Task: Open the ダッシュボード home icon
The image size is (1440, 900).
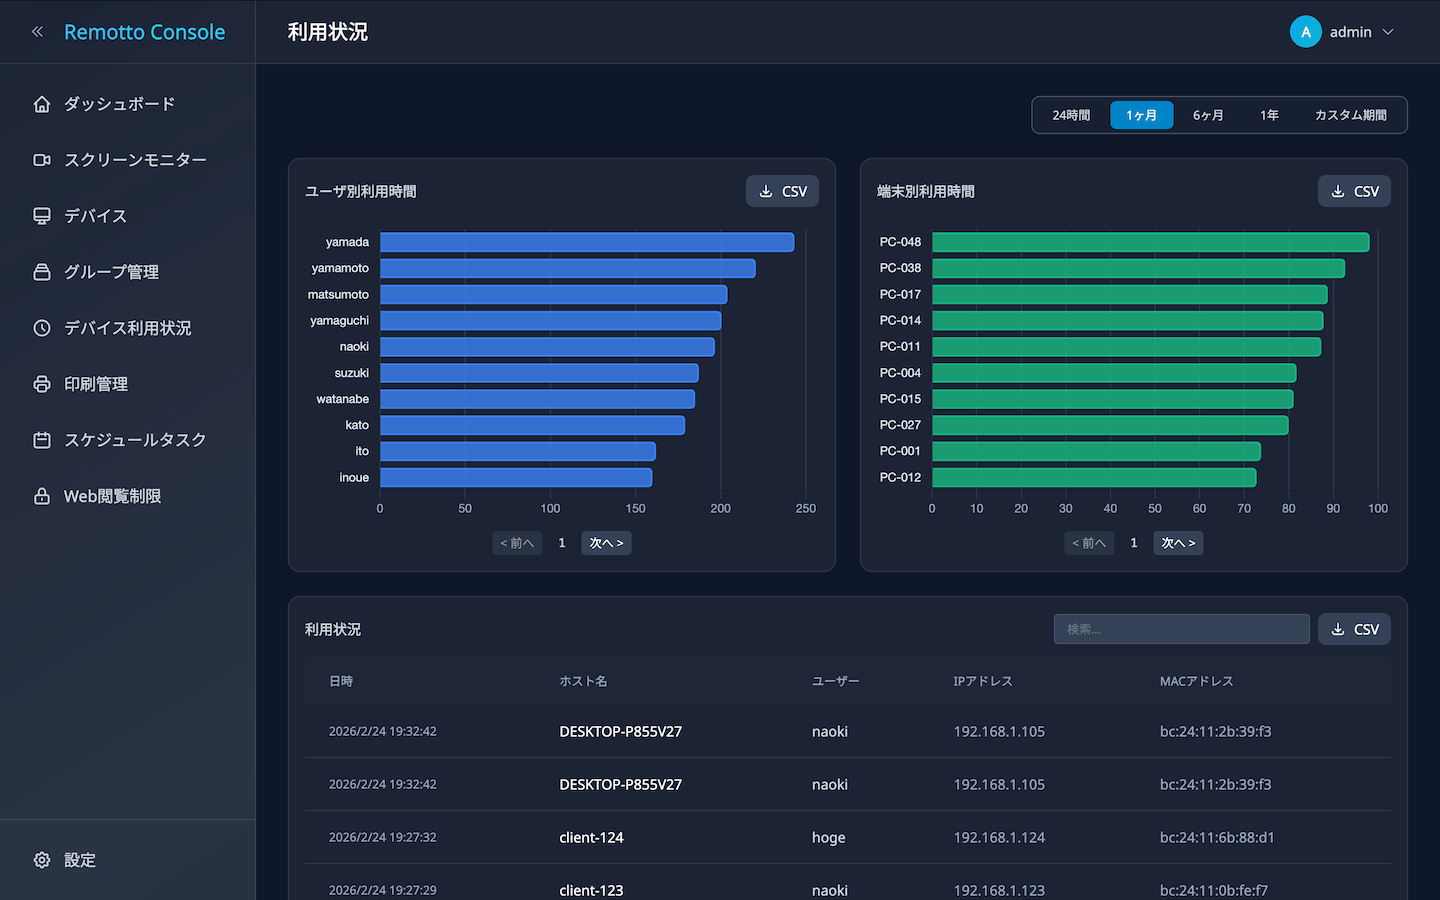Action: 42,104
